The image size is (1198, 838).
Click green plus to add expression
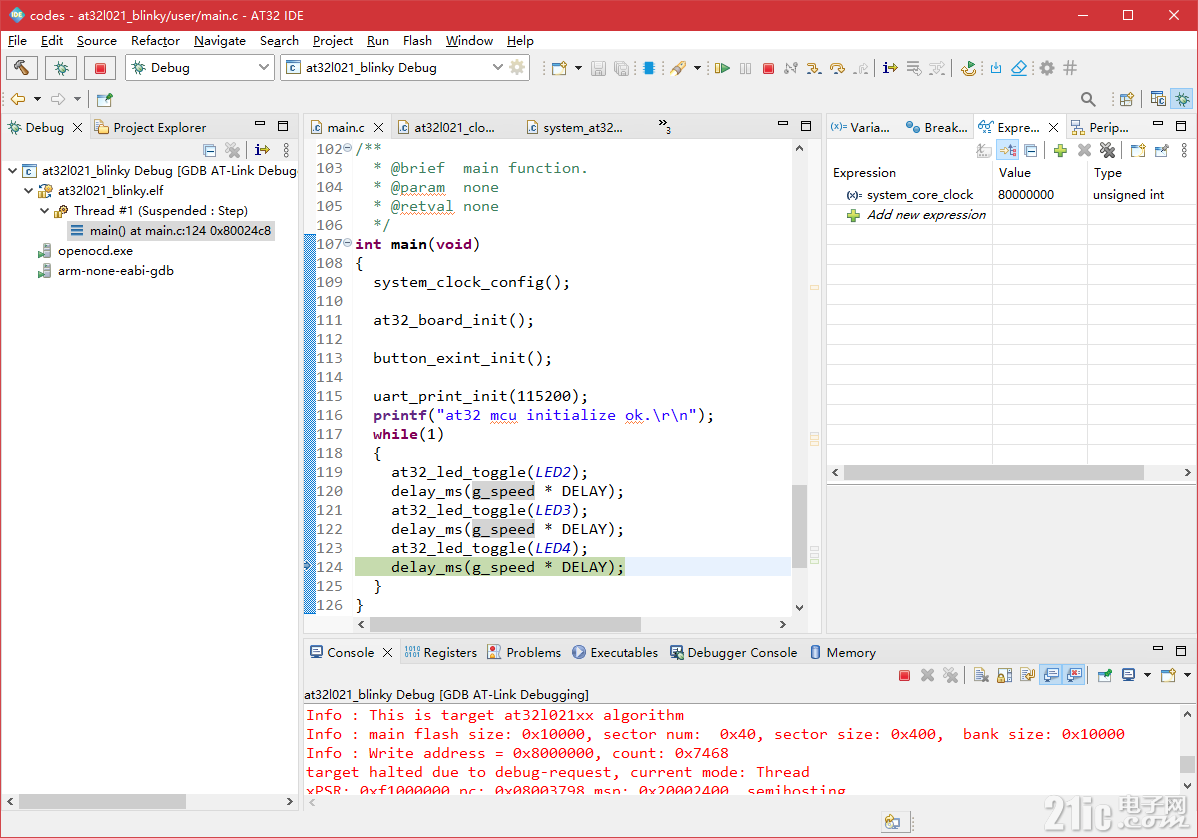1060,150
